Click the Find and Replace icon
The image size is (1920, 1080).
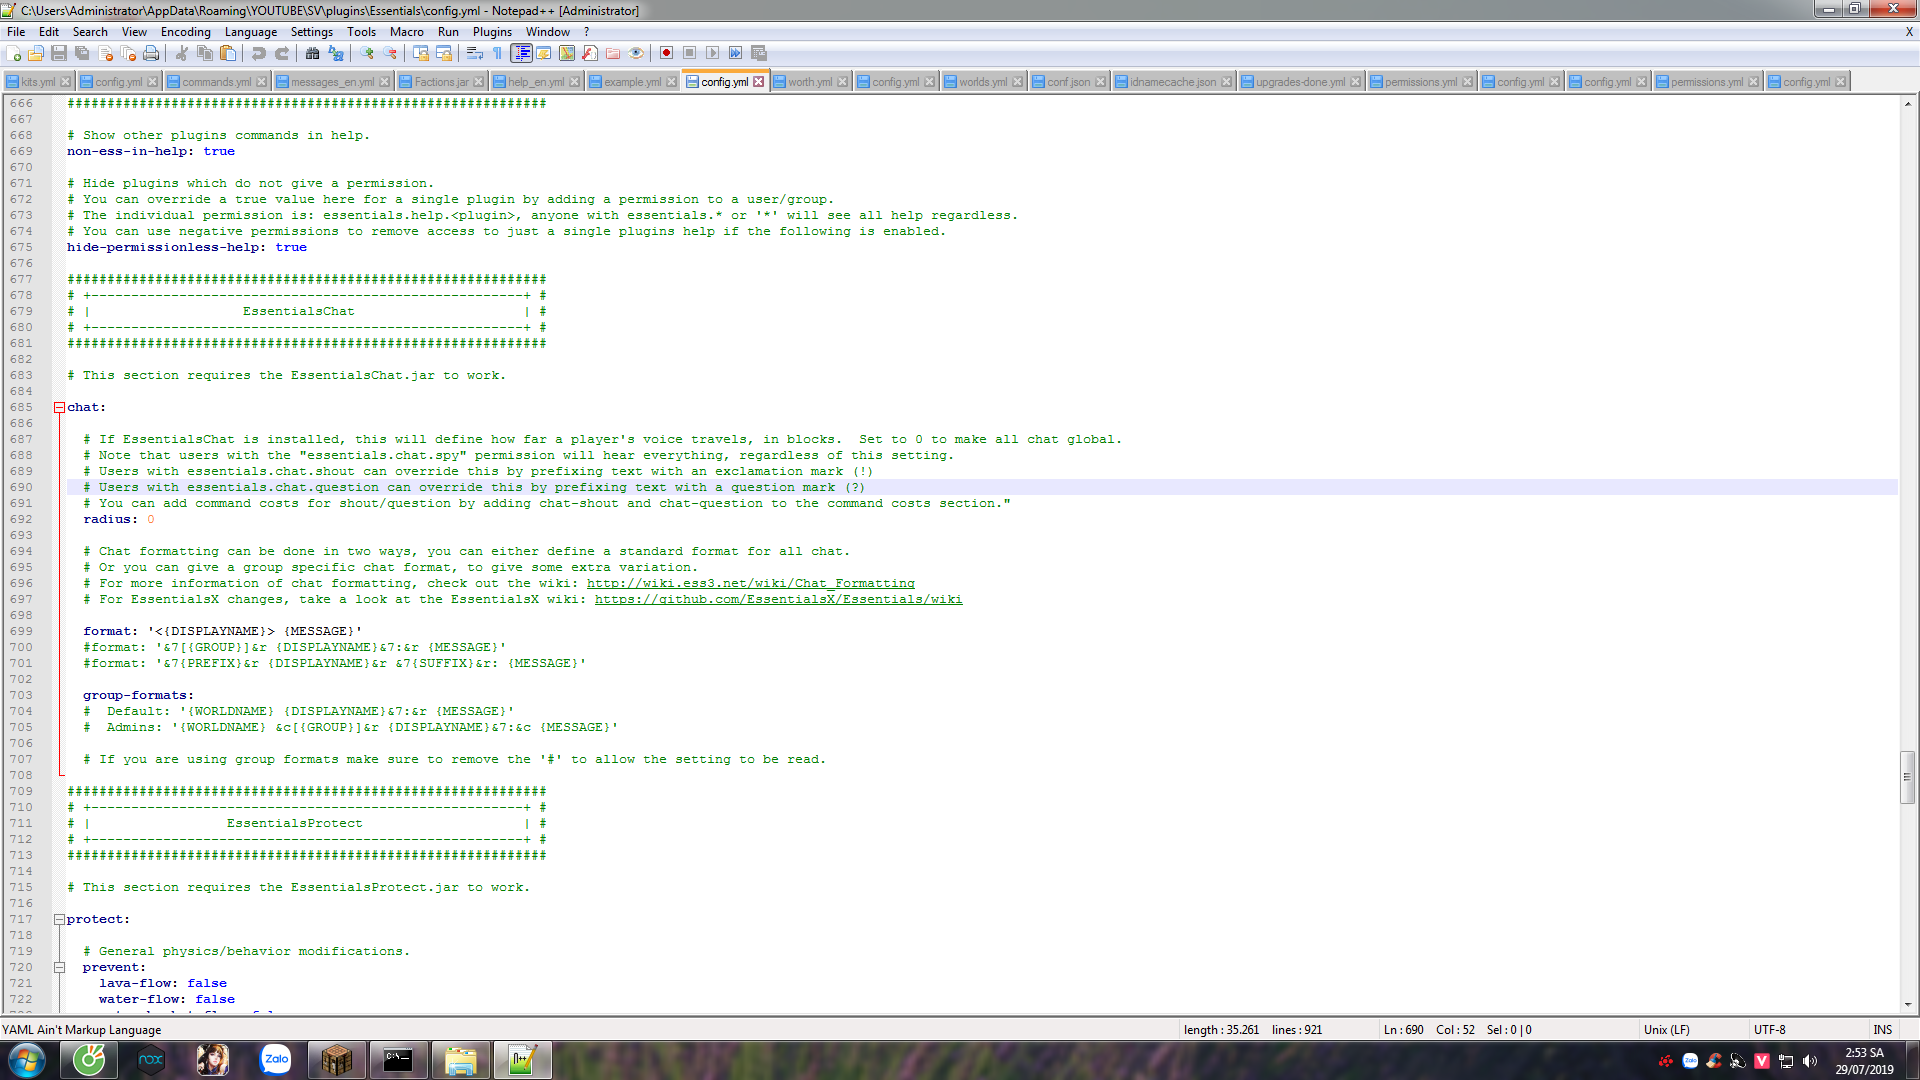coord(336,53)
